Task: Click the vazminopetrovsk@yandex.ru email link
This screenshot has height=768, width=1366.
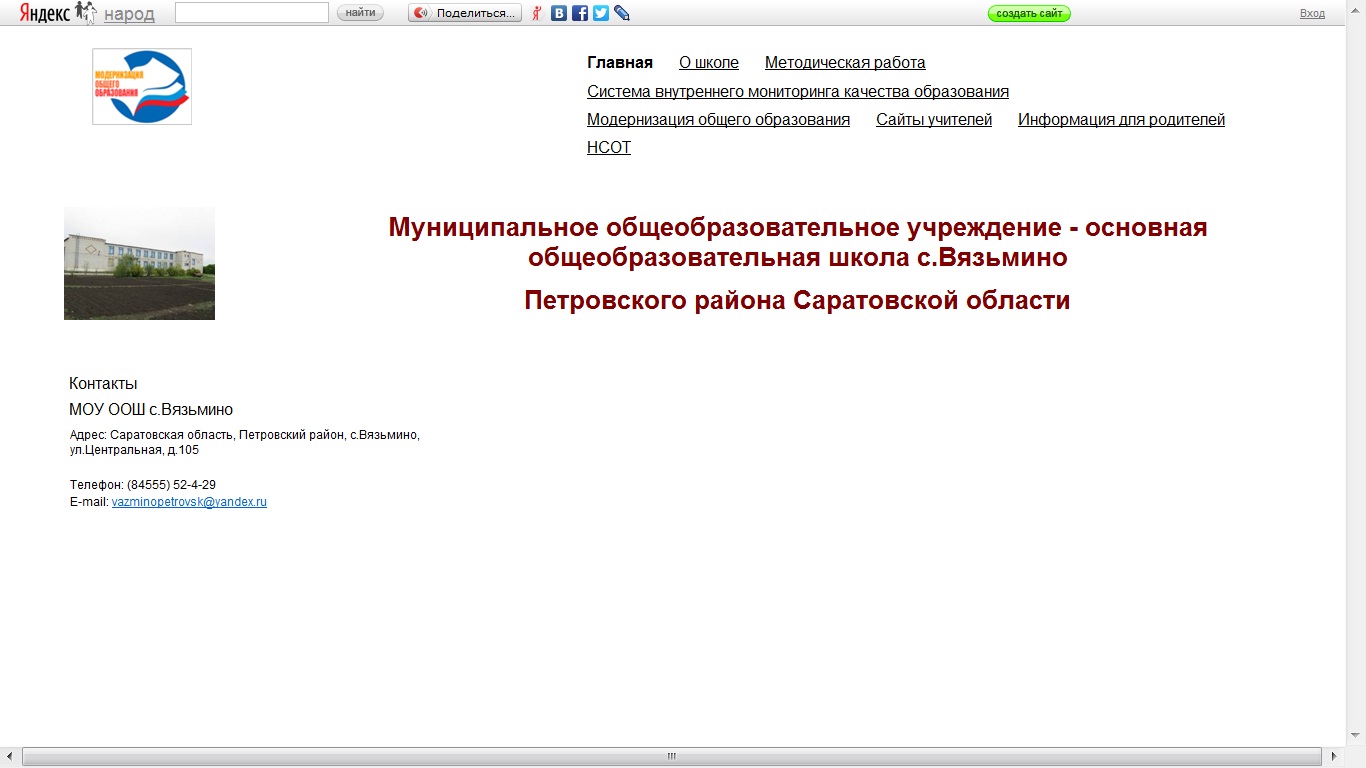Action: click(x=189, y=502)
